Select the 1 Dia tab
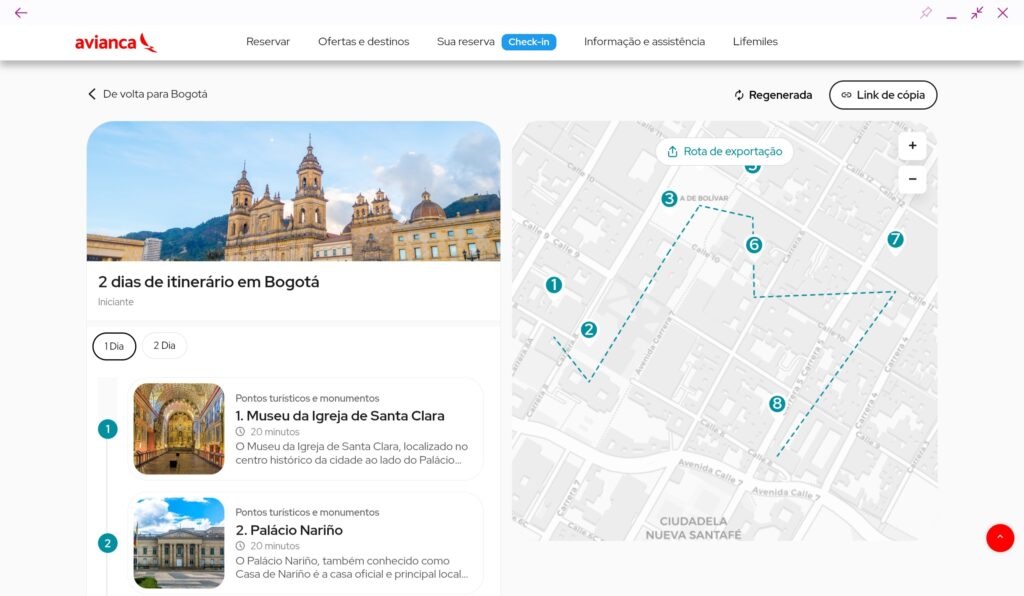The height and width of the screenshot is (596, 1024). (114, 346)
